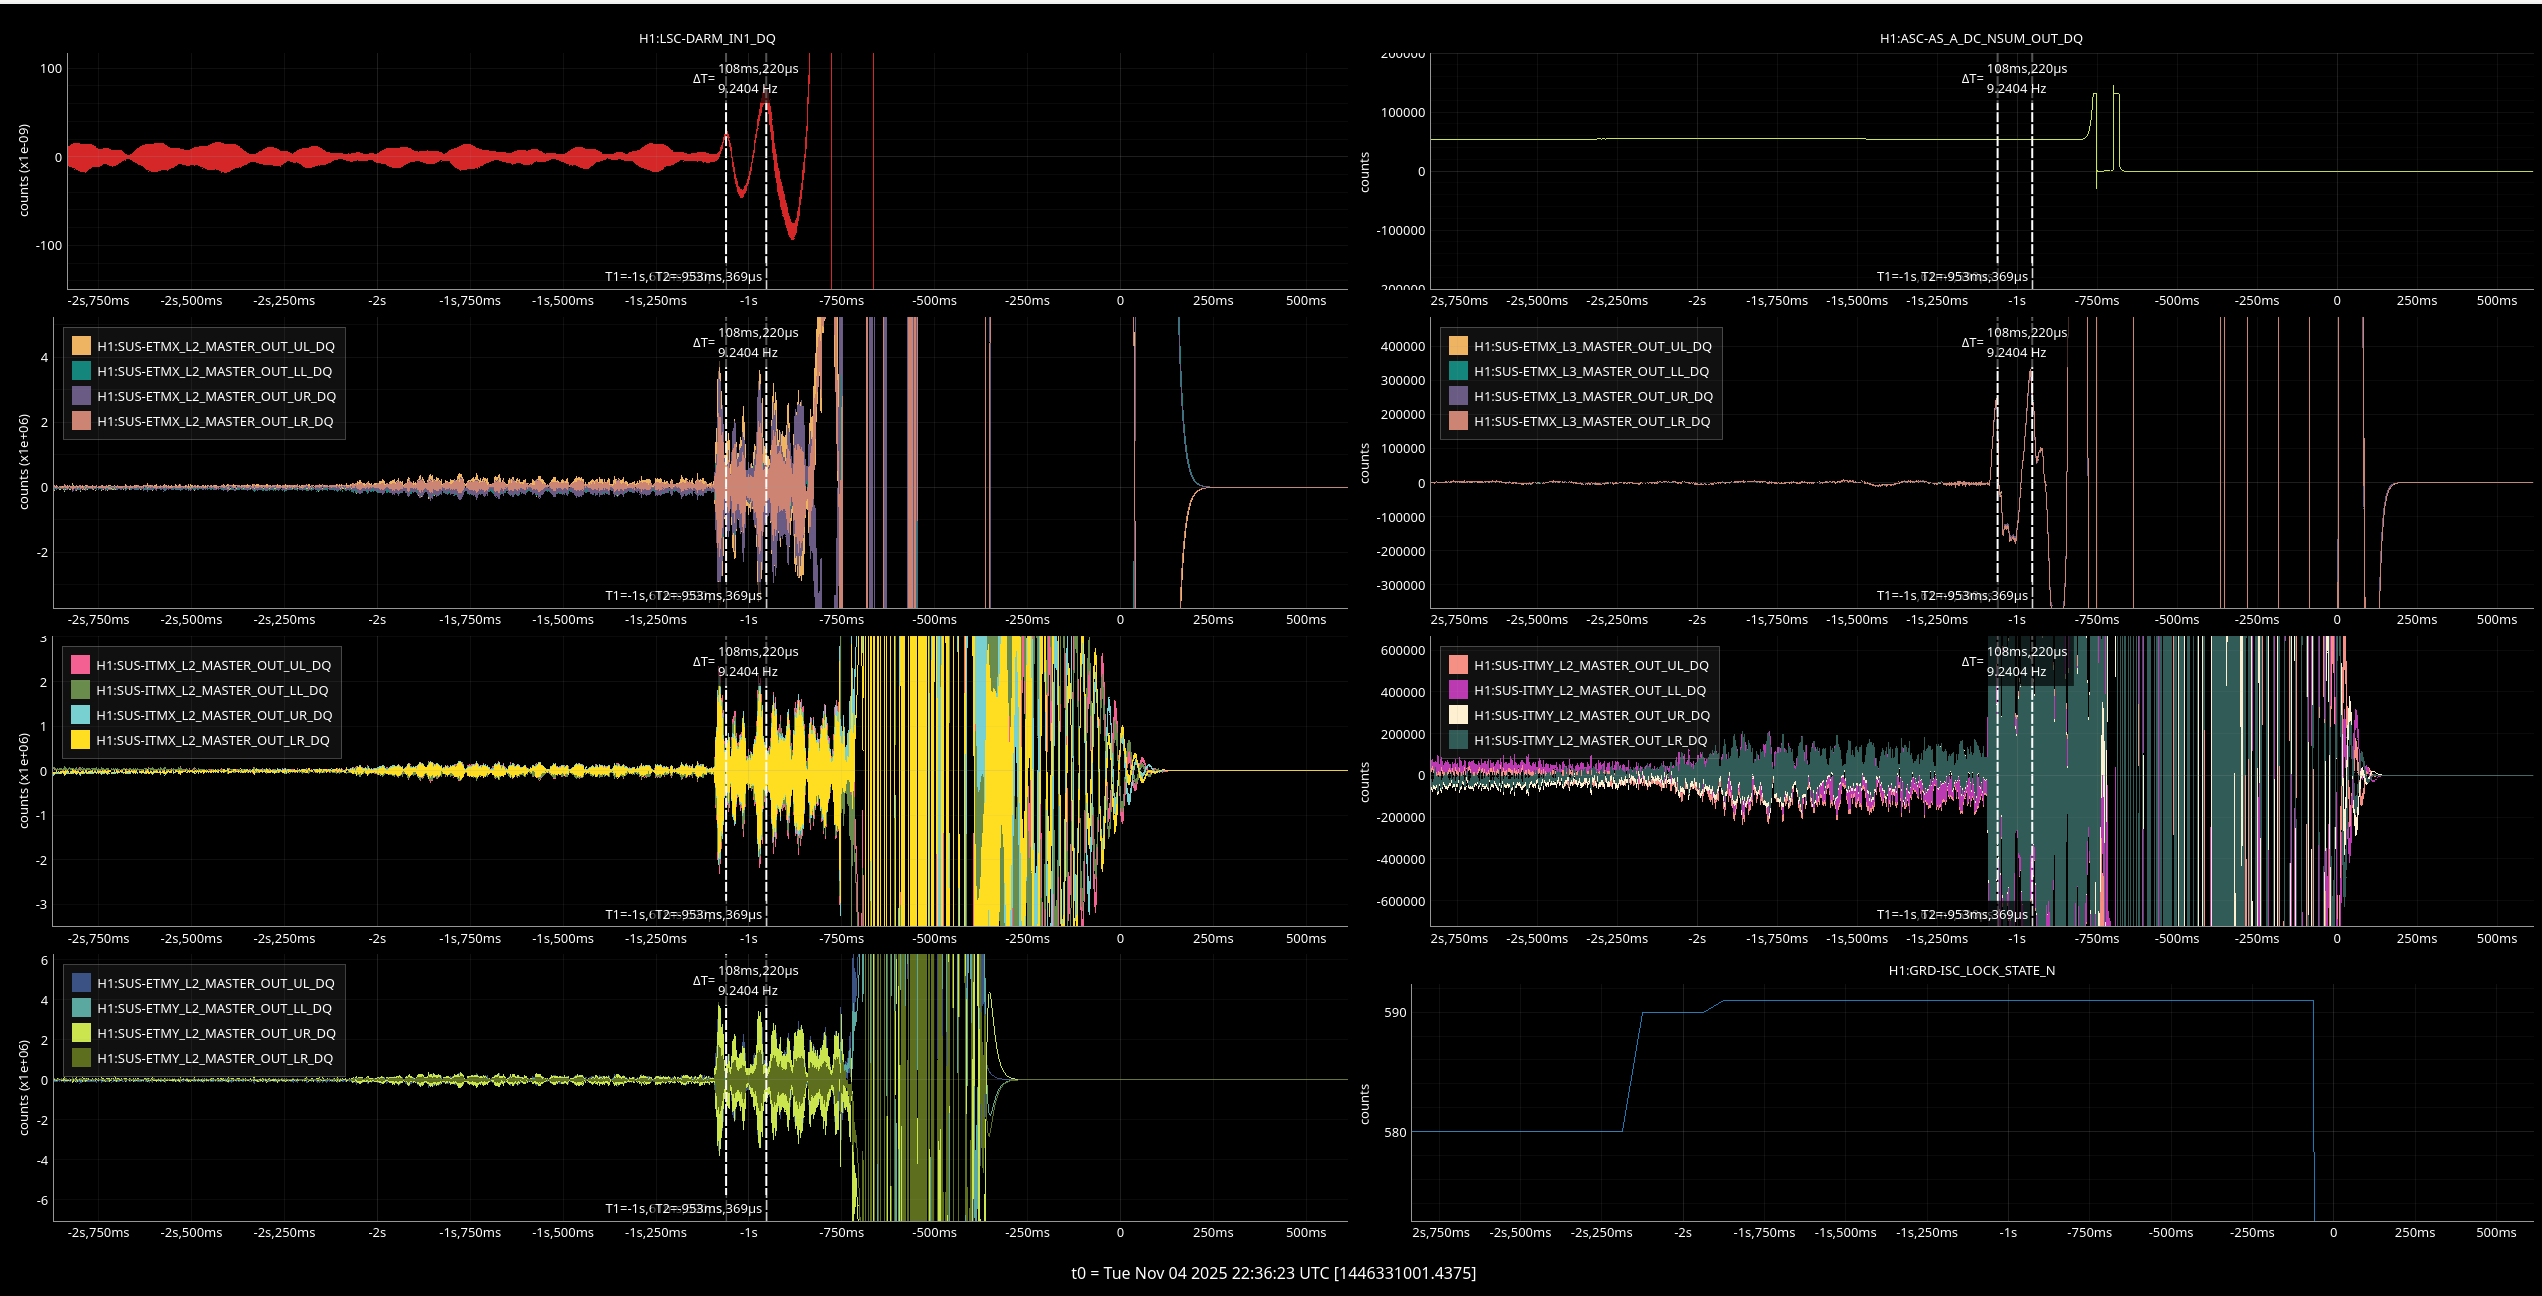Click the t0 timestamp text at bottom
Image resolution: width=2542 pixels, height=1296 pixels.
(x=1273, y=1273)
